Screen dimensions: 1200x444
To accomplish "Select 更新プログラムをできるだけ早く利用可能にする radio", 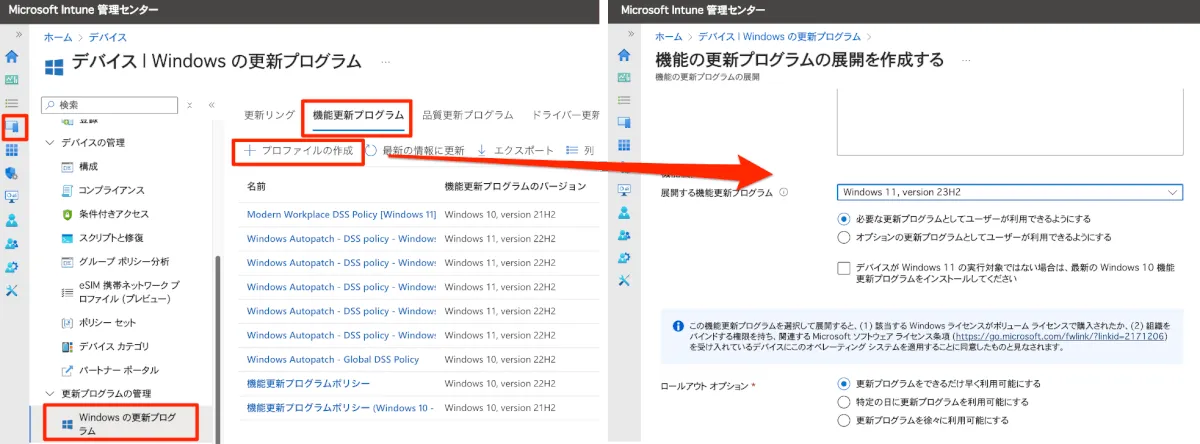I will (844, 383).
